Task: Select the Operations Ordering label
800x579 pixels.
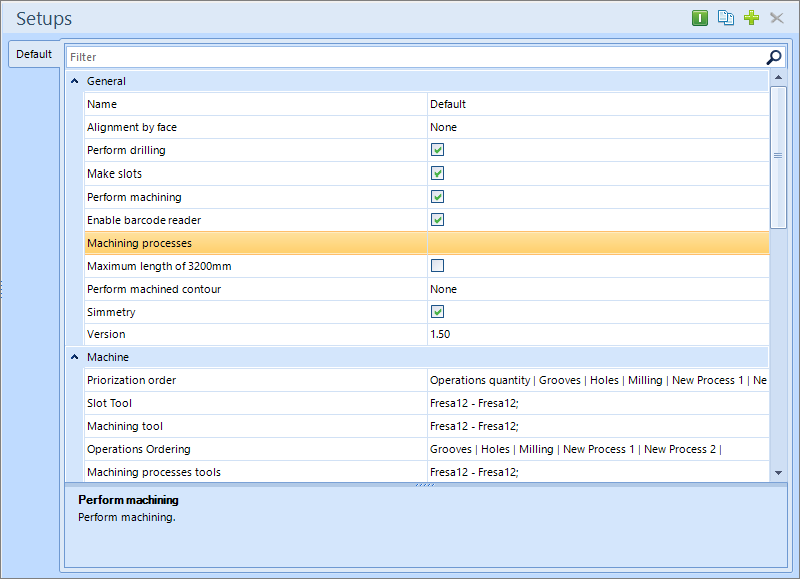Action: click(139, 449)
